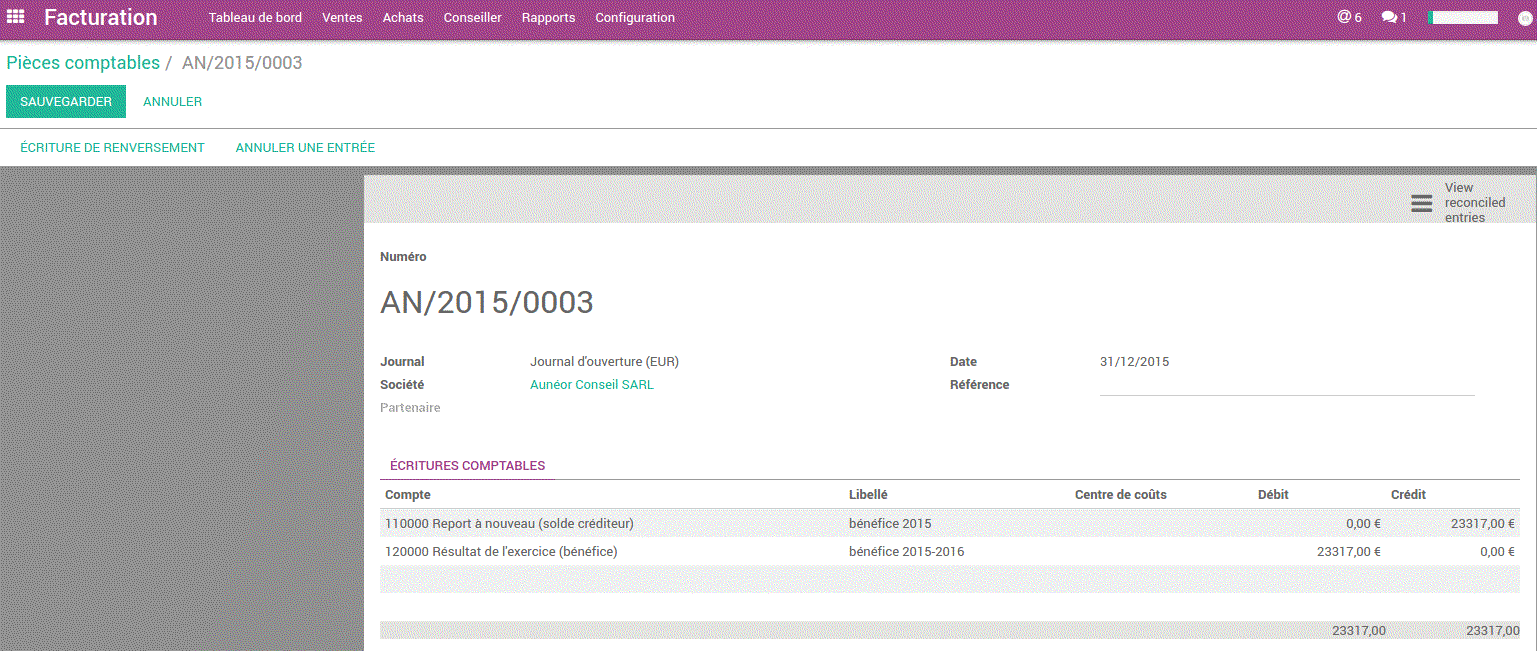
Task: Open the Tableau de bord menu
Action: pyautogui.click(x=256, y=17)
